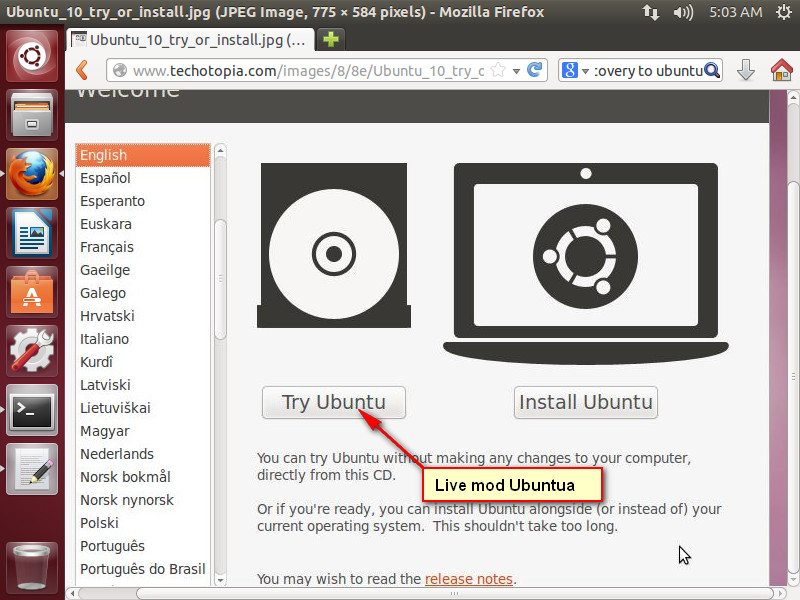Open the network indicator in top panel
800x600 pixels.
click(x=650, y=12)
